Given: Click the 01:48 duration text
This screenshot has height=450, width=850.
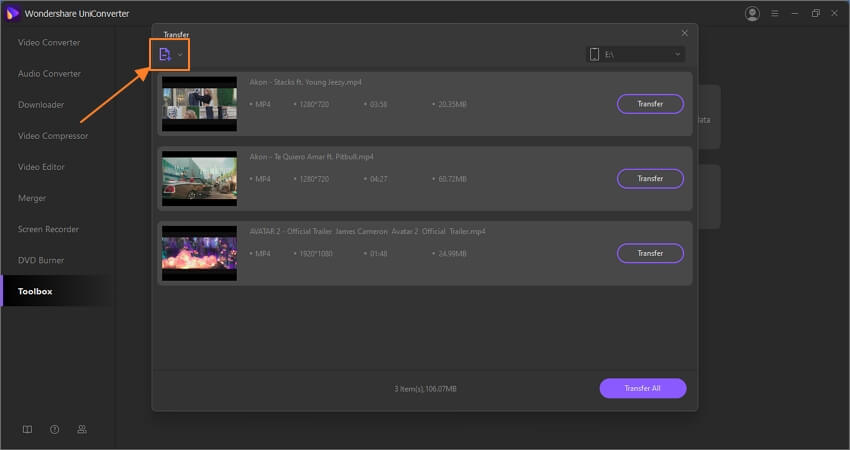Looking at the screenshot, I should pyautogui.click(x=378, y=254).
